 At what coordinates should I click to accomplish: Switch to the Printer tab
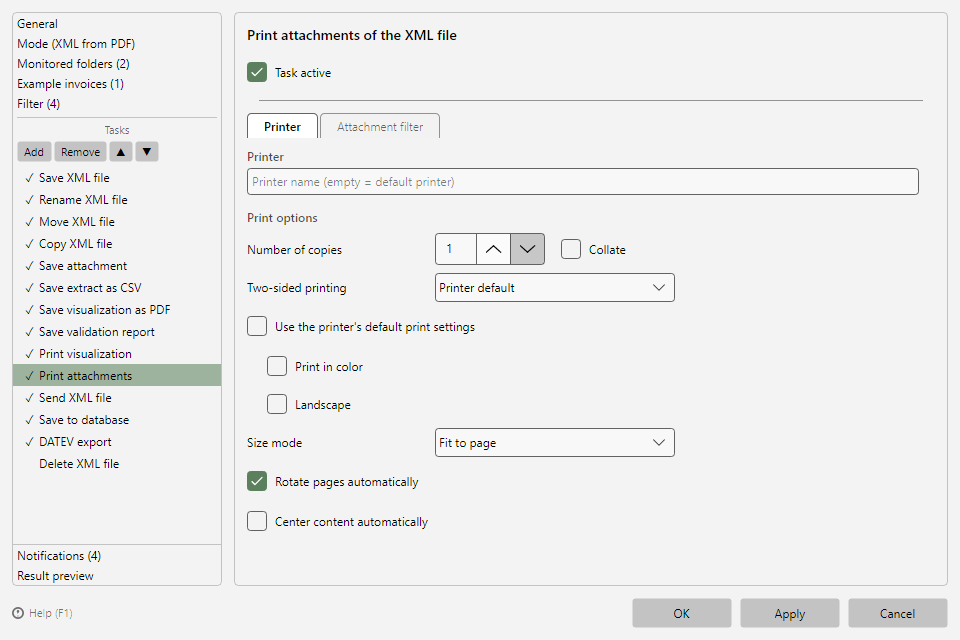[x=282, y=126]
